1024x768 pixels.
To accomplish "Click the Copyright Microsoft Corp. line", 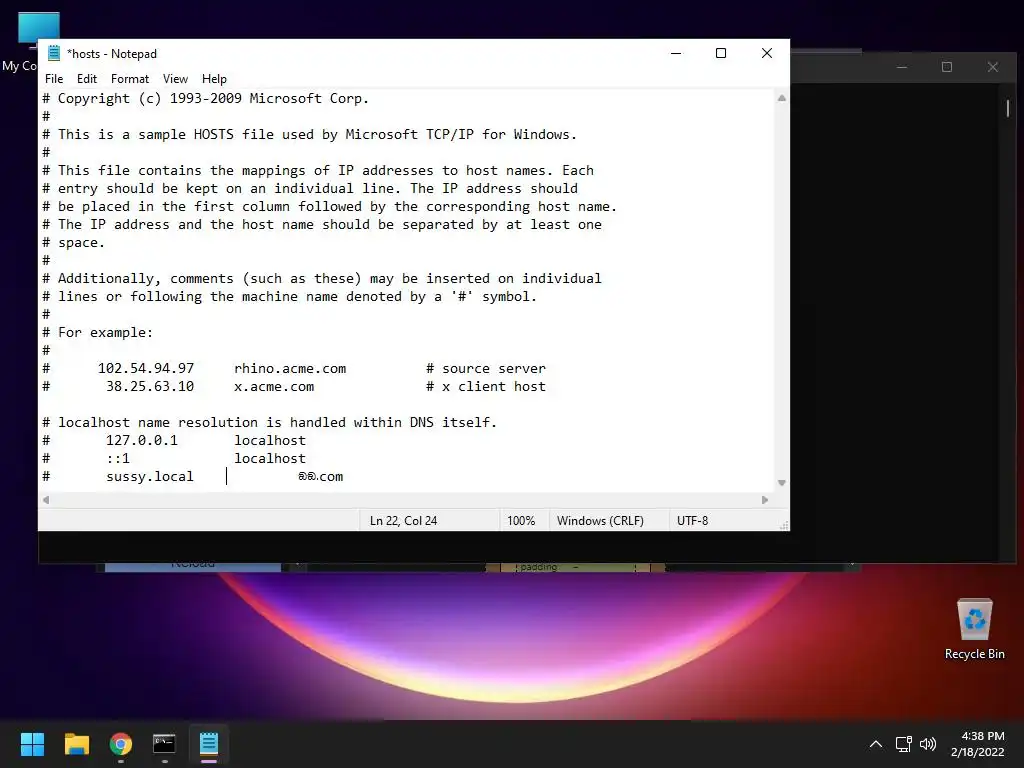I will pyautogui.click(x=206, y=99).
